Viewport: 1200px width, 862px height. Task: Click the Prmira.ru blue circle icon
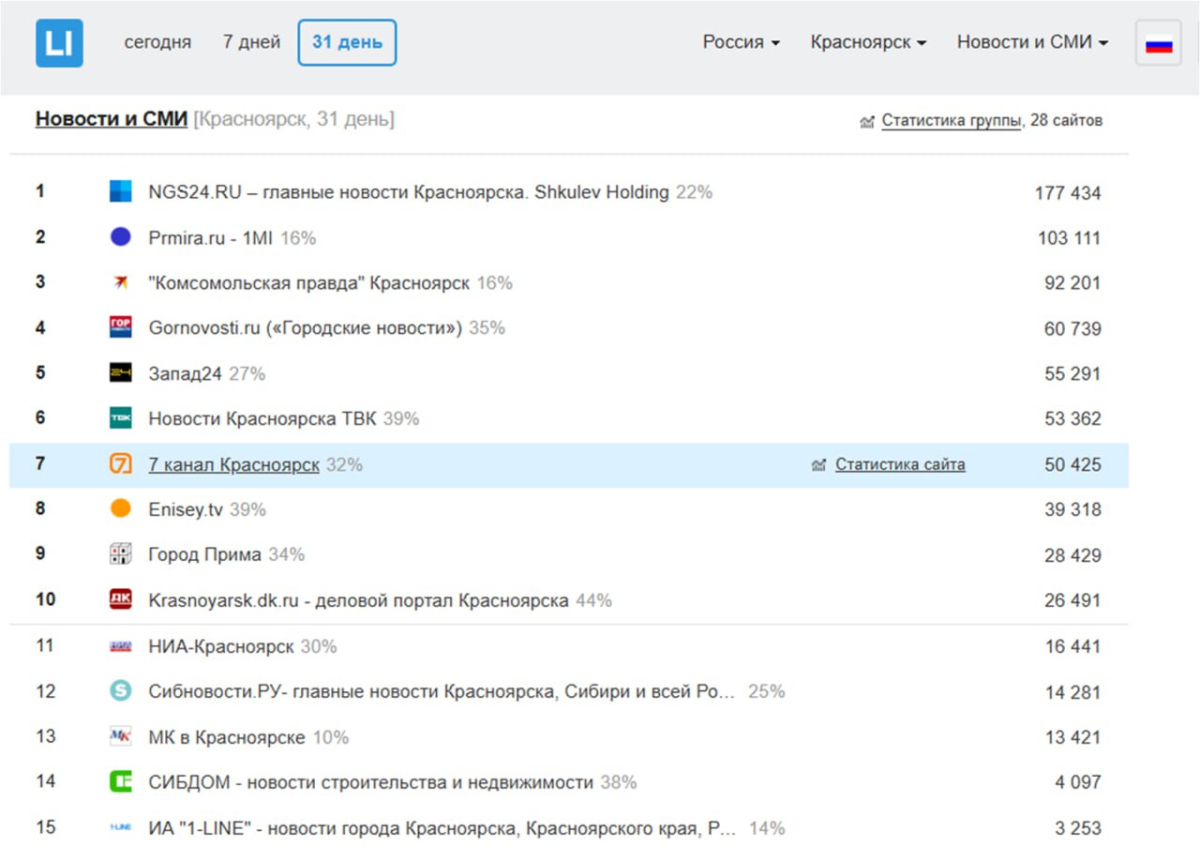(120, 238)
